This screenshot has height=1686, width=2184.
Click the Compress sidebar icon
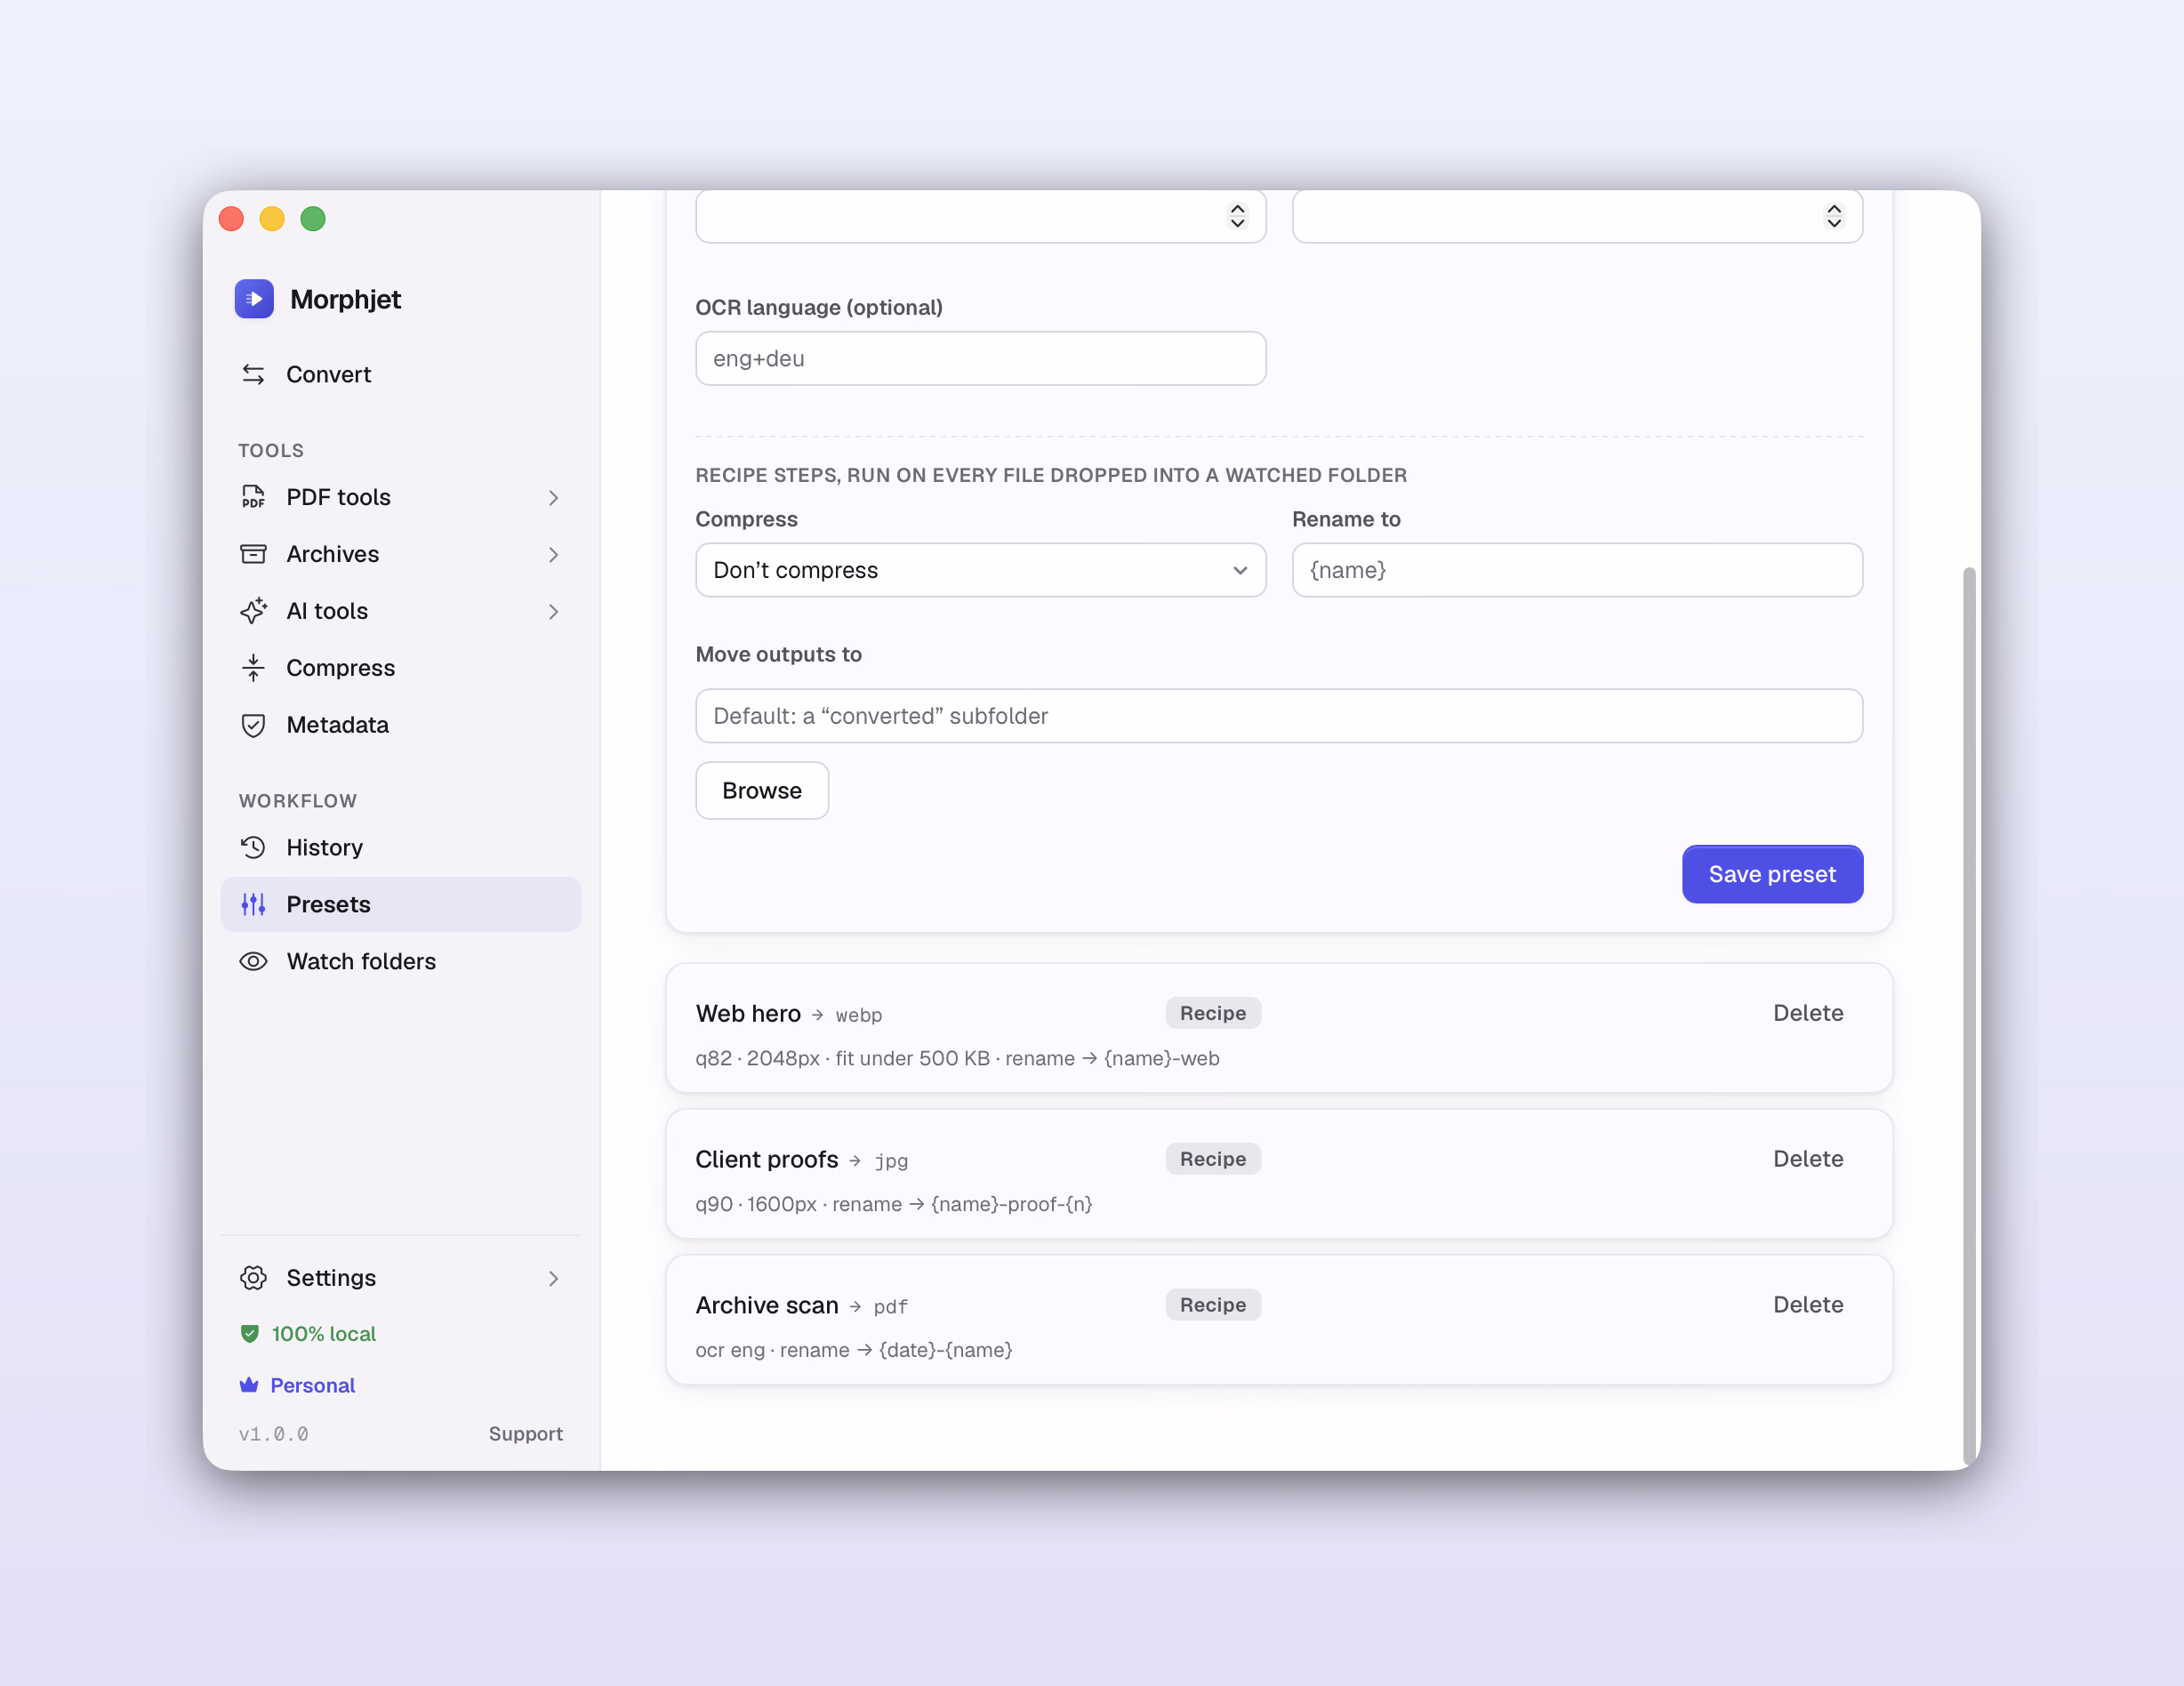pyautogui.click(x=253, y=668)
